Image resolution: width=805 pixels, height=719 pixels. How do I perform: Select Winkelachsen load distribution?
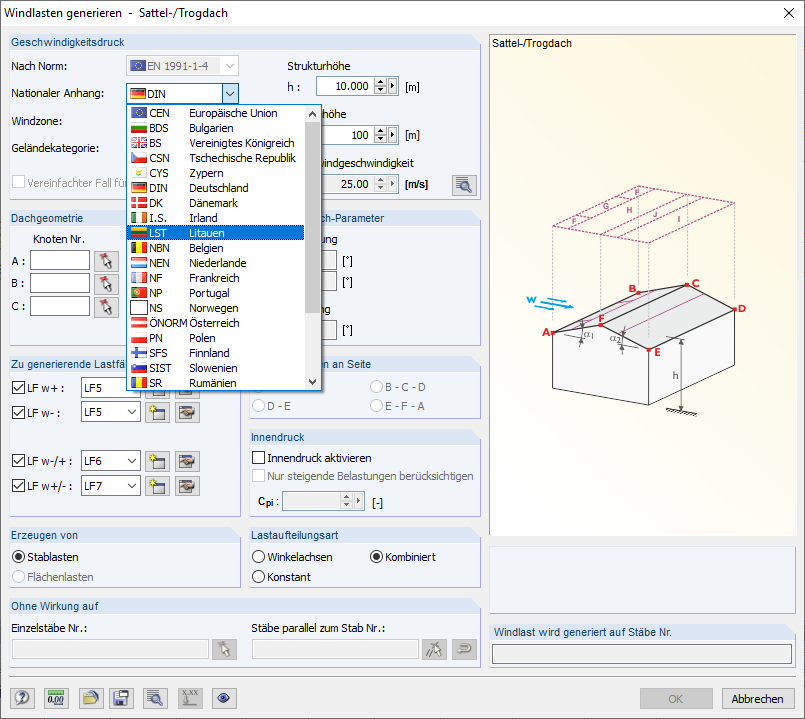pyautogui.click(x=259, y=557)
